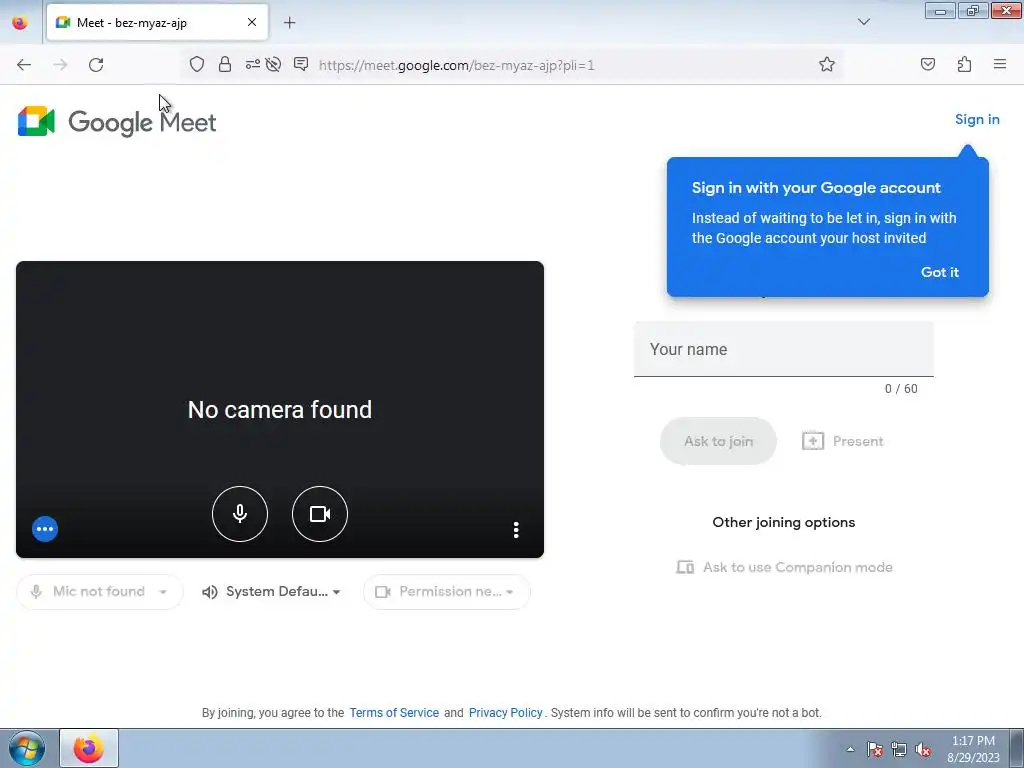Click the URL address bar text

point(456,65)
